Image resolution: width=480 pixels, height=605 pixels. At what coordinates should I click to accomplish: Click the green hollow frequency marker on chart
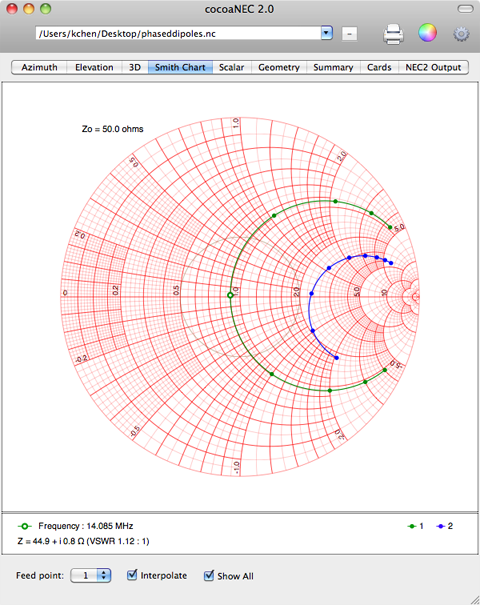[230, 295]
